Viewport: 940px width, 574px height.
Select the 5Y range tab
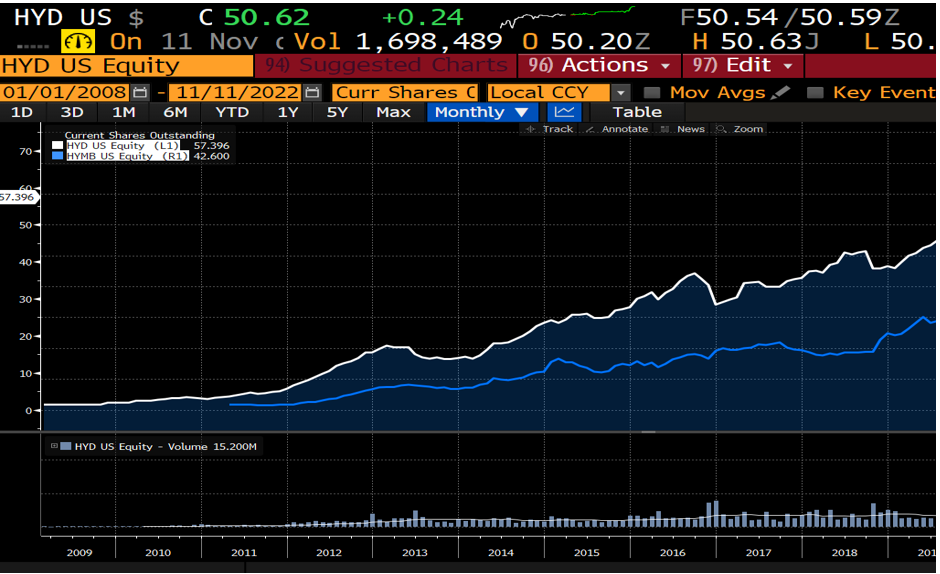click(x=337, y=112)
